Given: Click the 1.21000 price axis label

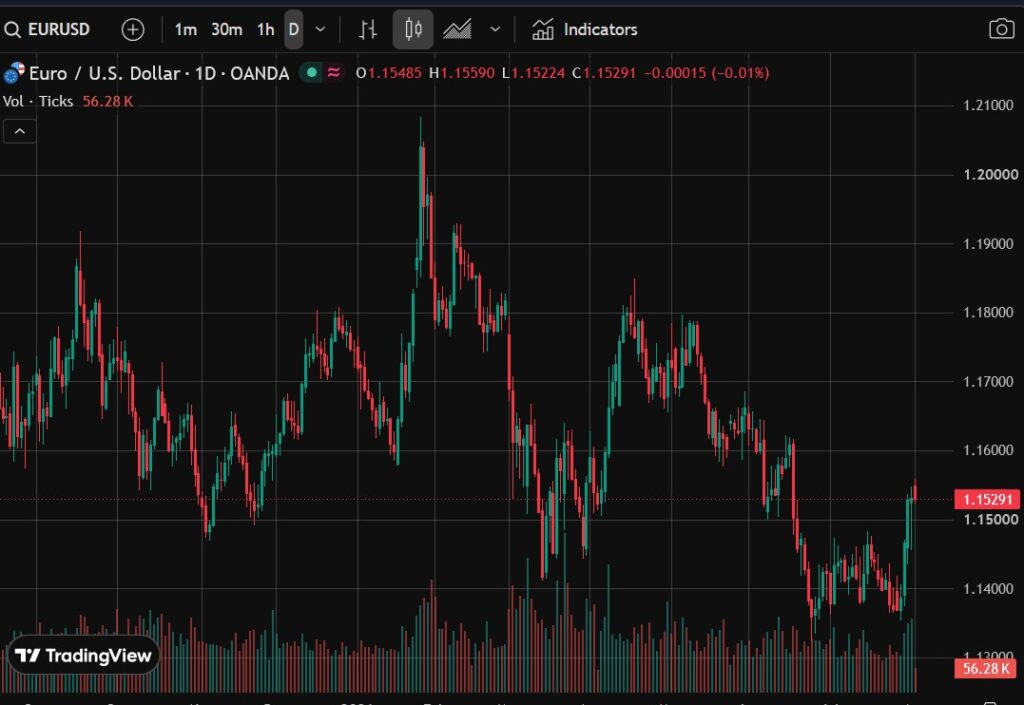Looking at the screenshot, I should tap(988, 105).
